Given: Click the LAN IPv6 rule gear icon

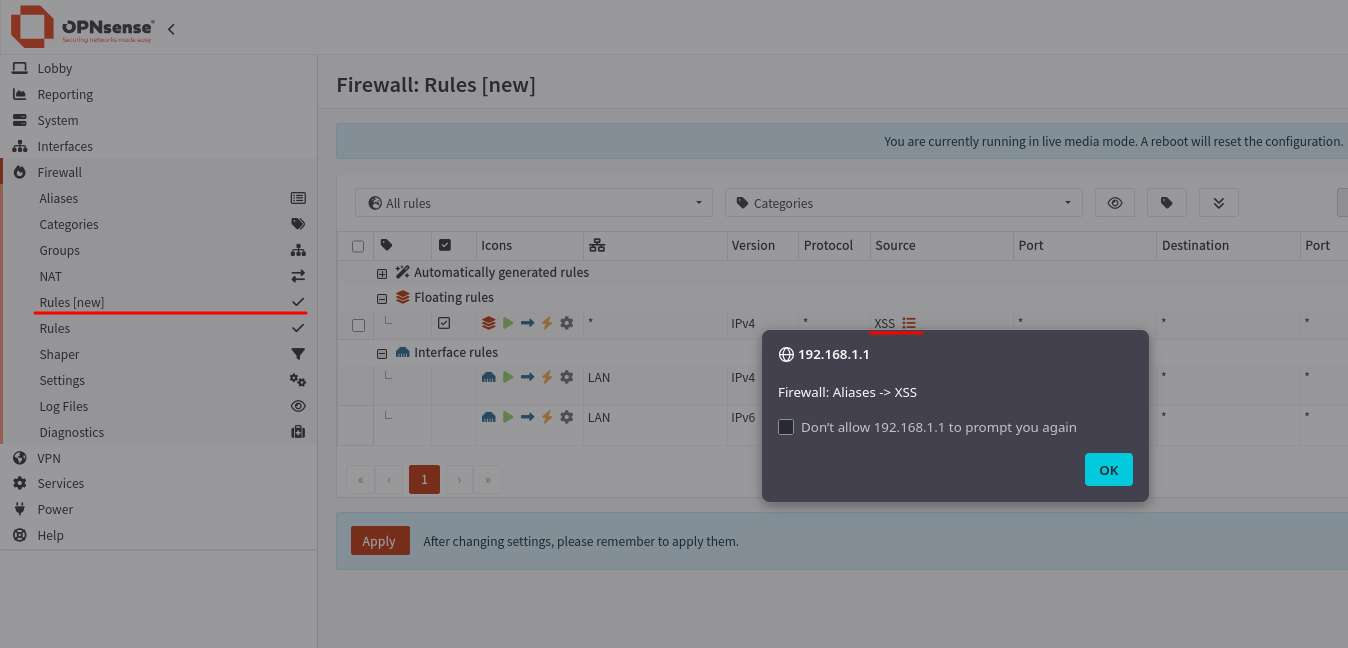Looking at the screenshot, I should tap(567, 417).
